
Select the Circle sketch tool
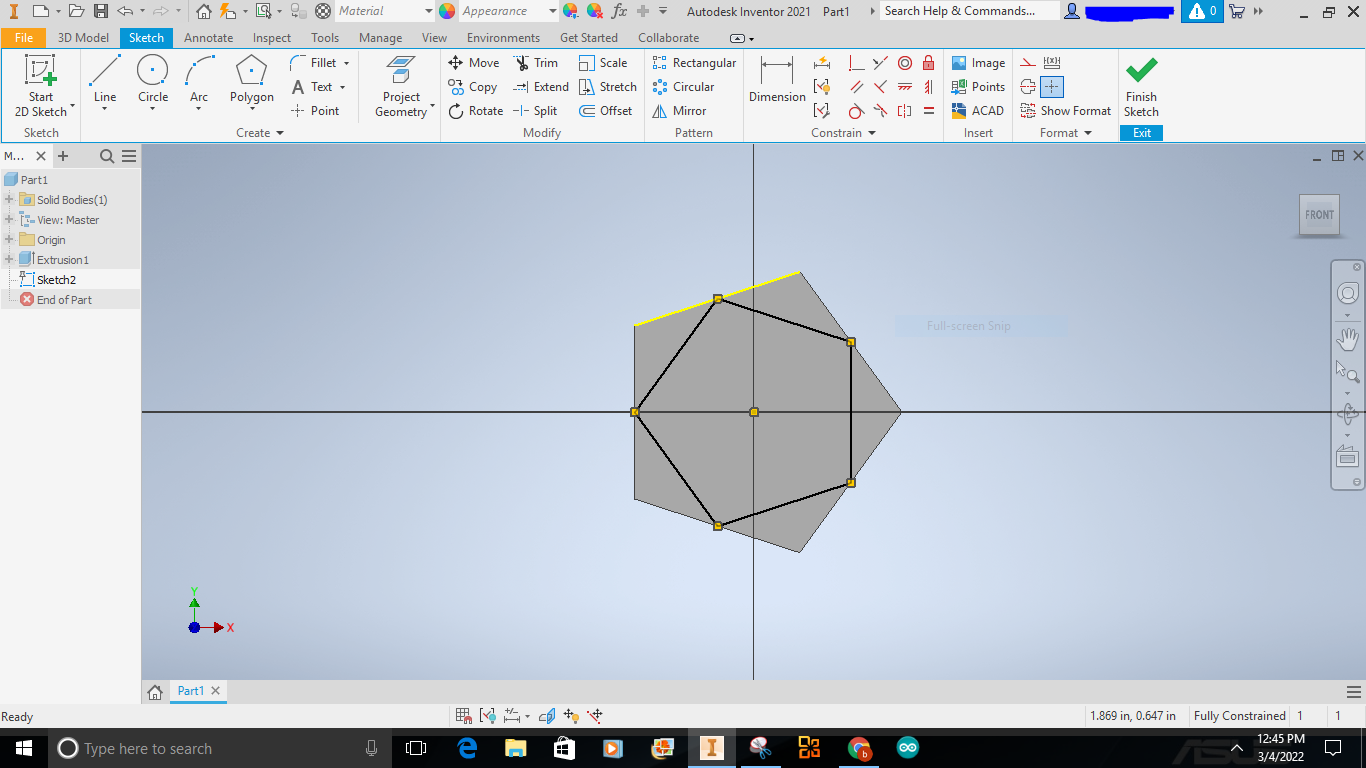click(153, 80)
